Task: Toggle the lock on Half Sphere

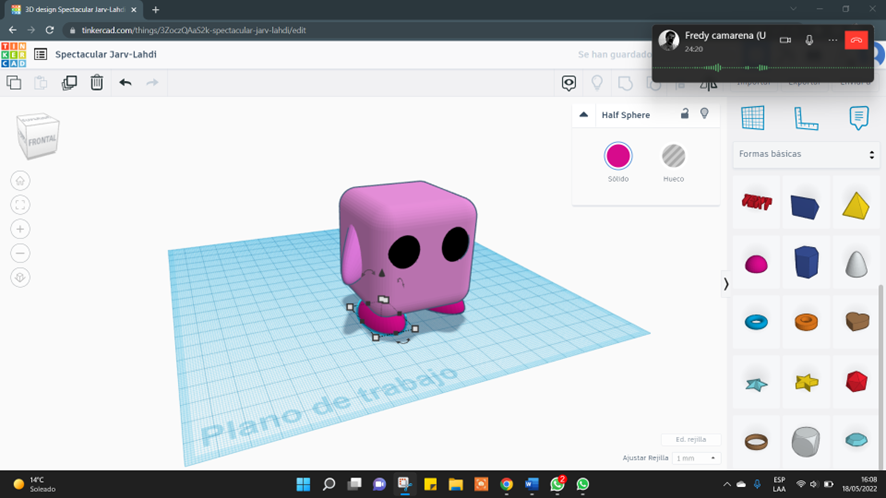Action: (684, 114)
